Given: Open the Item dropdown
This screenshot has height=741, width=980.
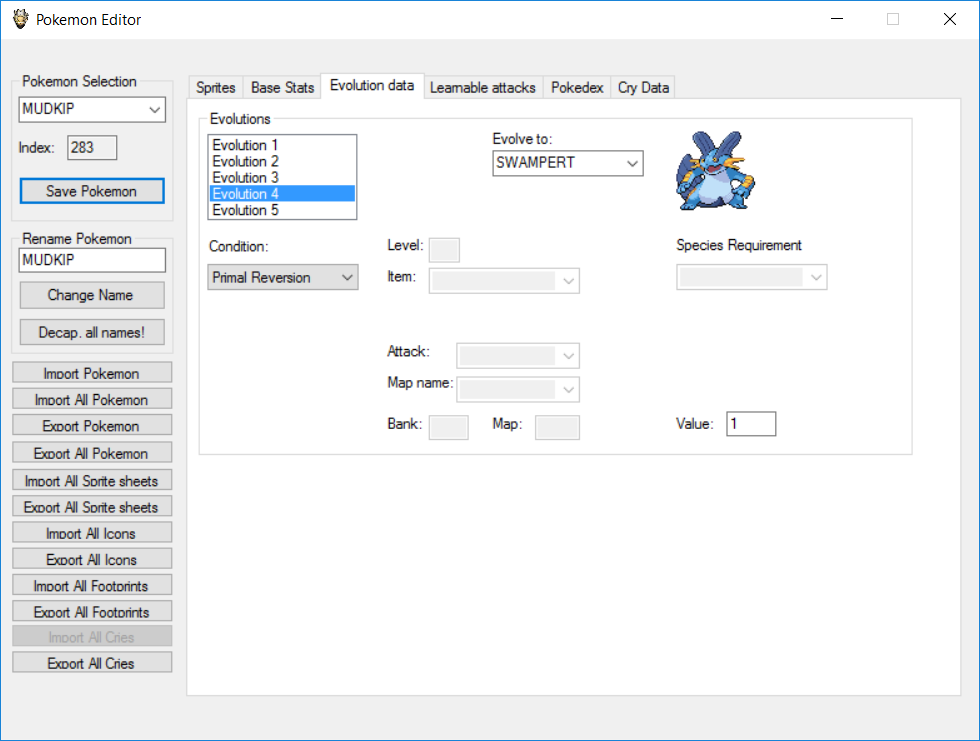Looking at the screenshot, I should [504, 281].
